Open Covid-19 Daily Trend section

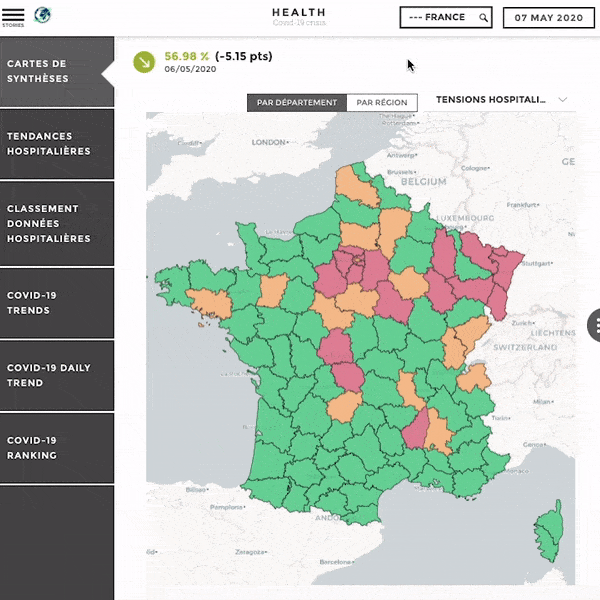point(56,375)
